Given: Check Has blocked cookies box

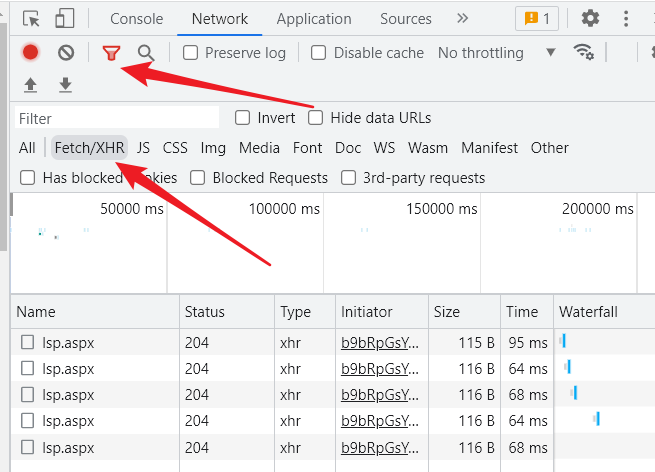Looking at the screenshot, I should click(x=28, y=178).
